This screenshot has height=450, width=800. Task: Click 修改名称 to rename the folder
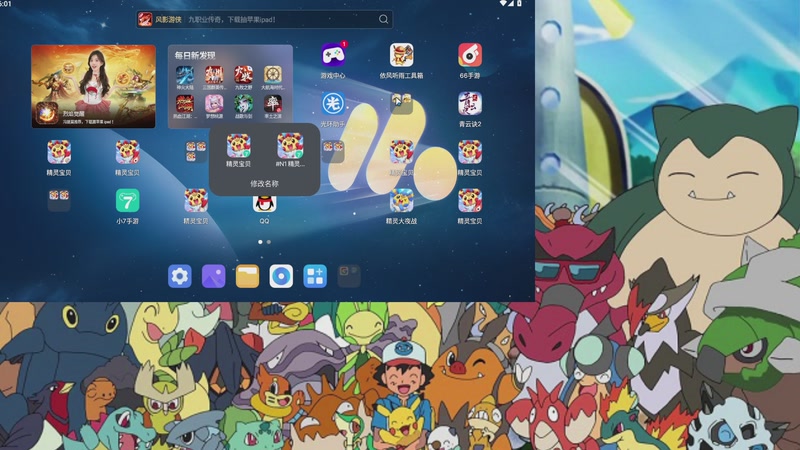(x=264, y=183)
